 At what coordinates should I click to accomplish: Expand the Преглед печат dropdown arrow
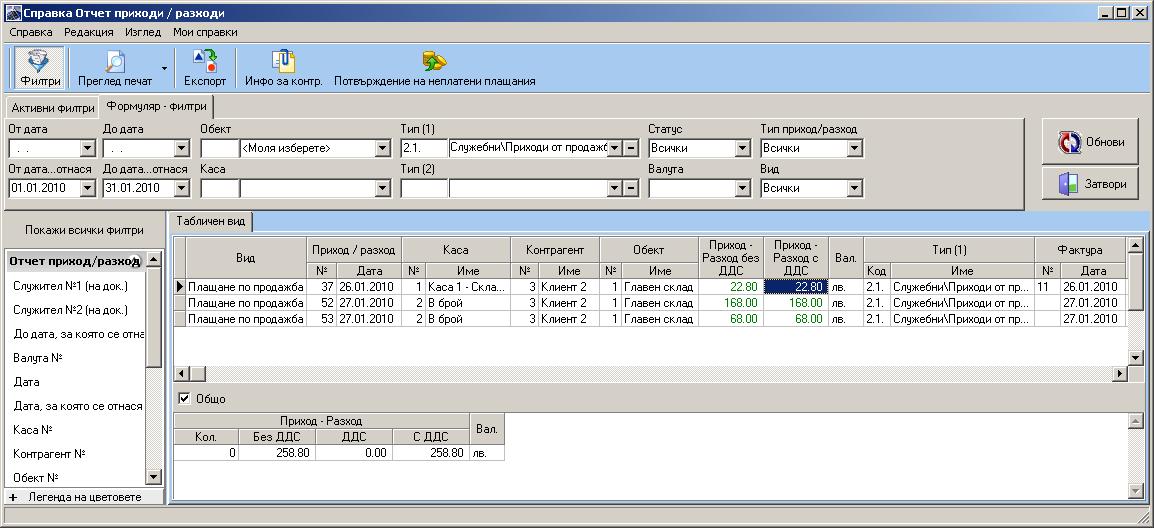163,68
